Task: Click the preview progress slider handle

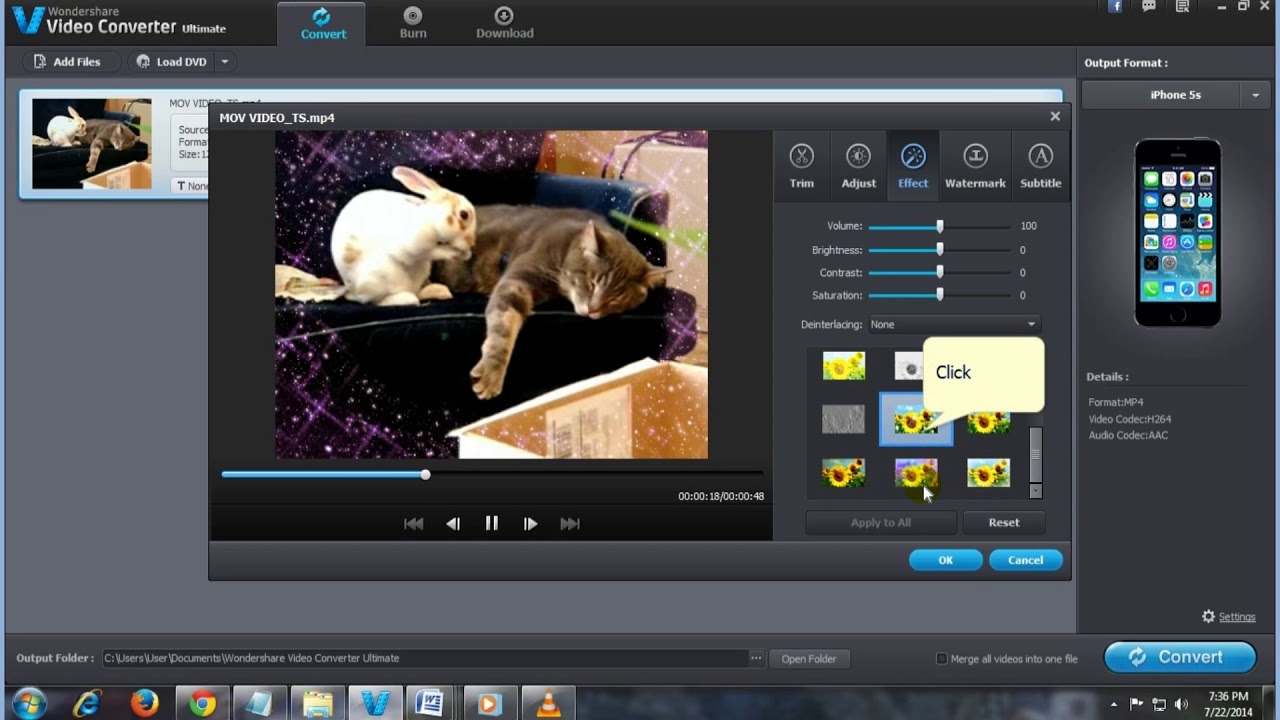Action: 425,474
